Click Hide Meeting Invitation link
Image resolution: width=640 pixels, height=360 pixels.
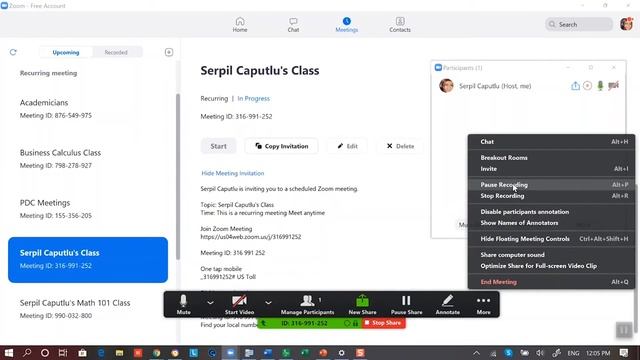pos(233,173)
